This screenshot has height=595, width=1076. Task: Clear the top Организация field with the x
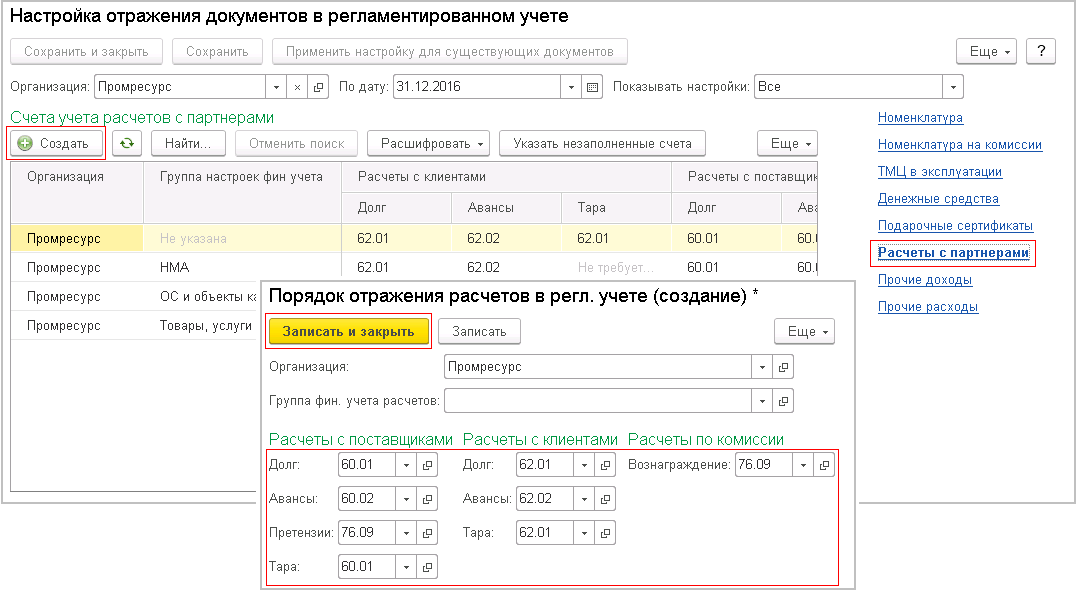click(x=297, y=87)
